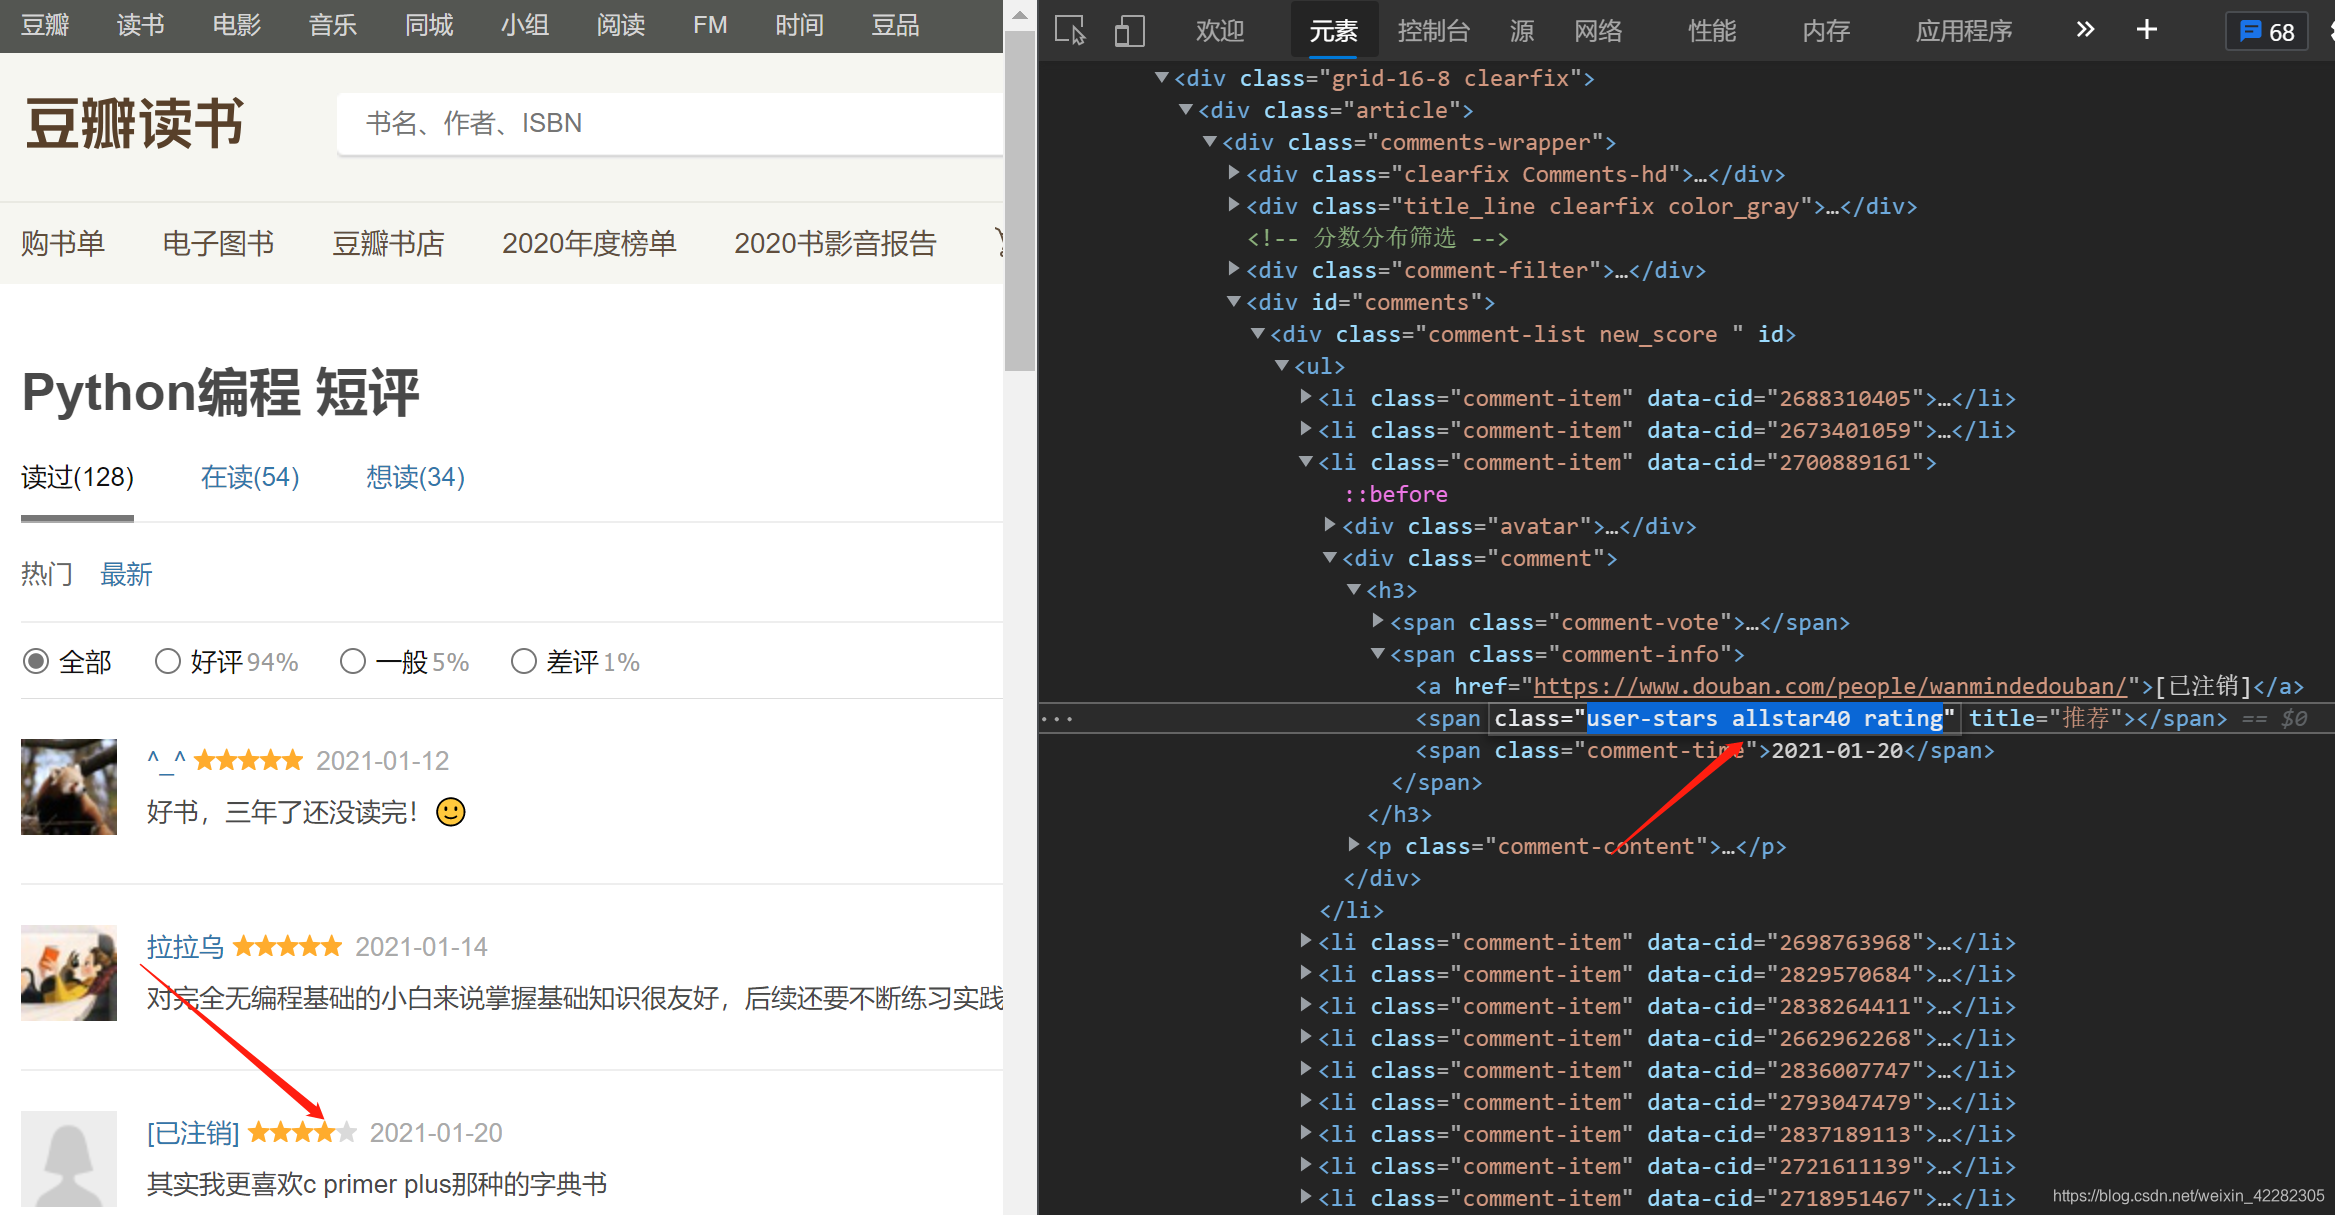Click the scrollbar up arrow button
The height and width of the screenshot is (1215, 2335).
(x=1020, y=15)
